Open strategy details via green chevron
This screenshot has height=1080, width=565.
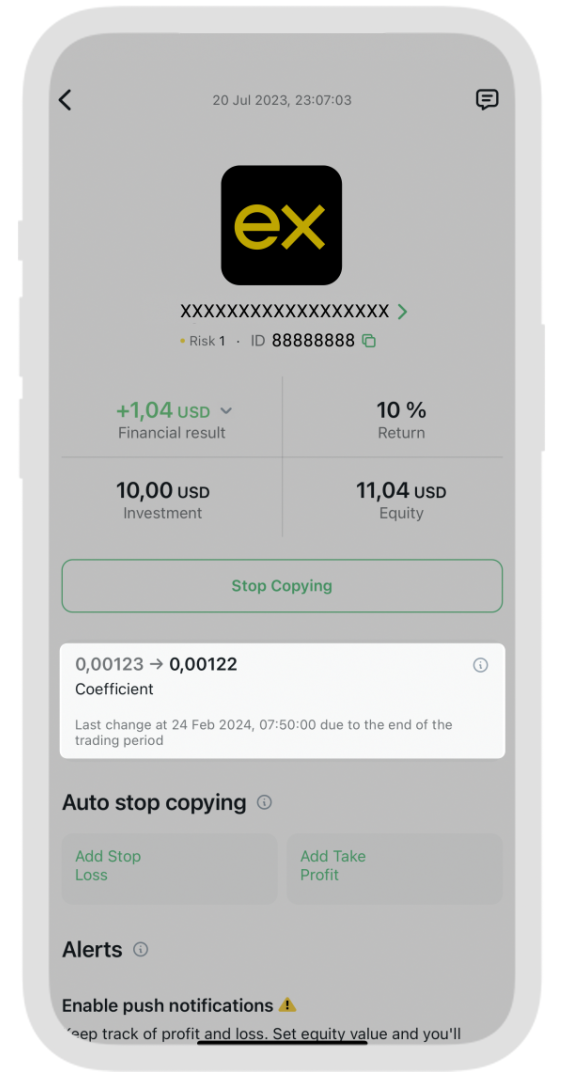402,312
